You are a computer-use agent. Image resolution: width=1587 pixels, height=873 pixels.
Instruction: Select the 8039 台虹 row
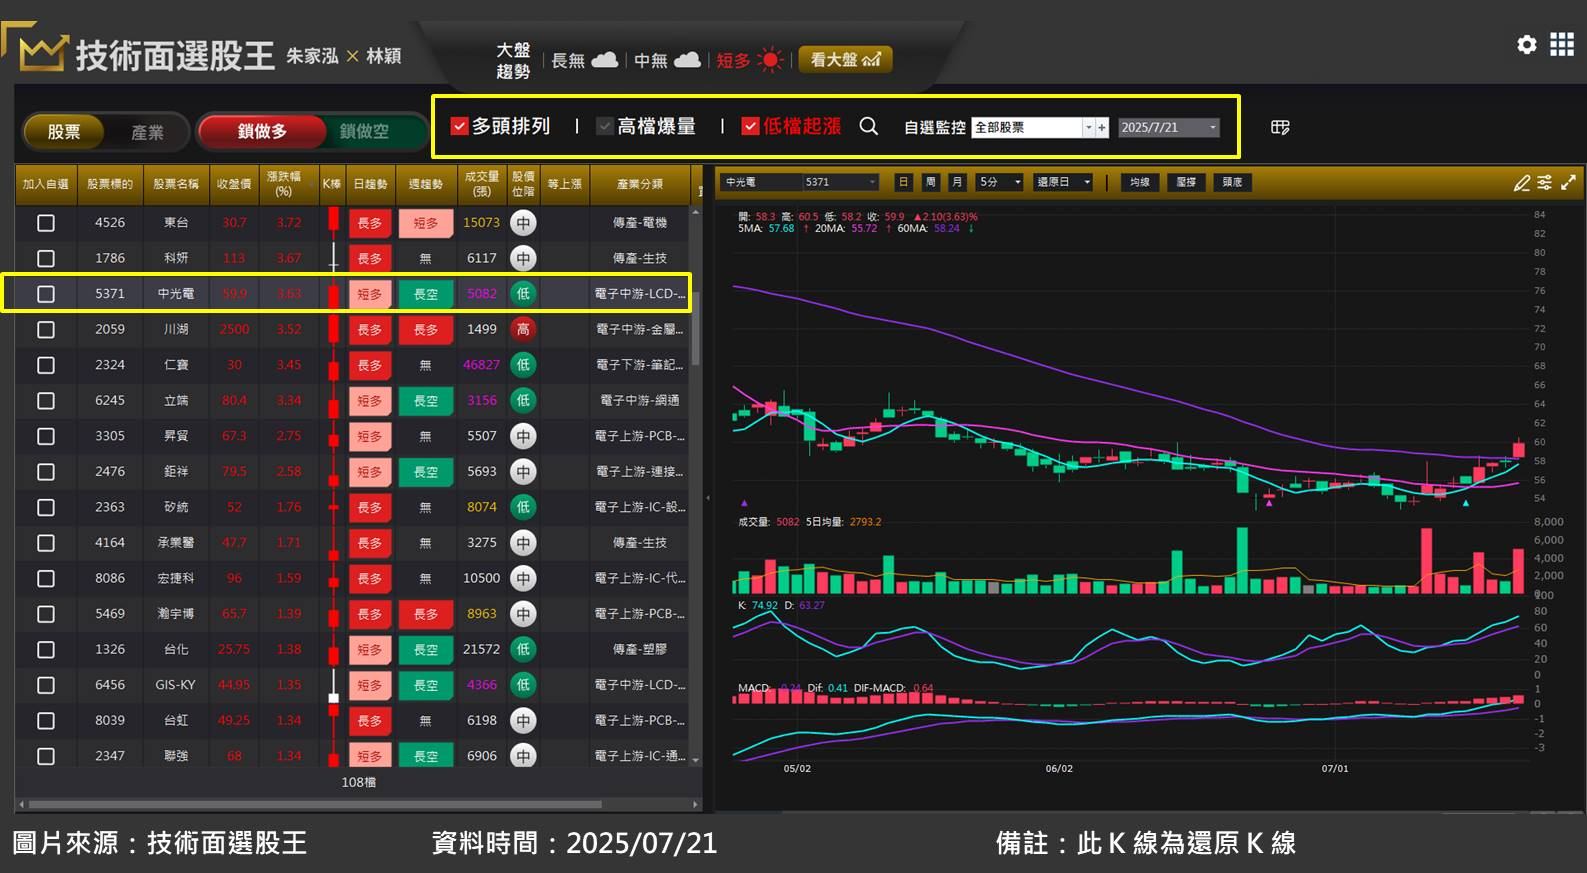352,720
